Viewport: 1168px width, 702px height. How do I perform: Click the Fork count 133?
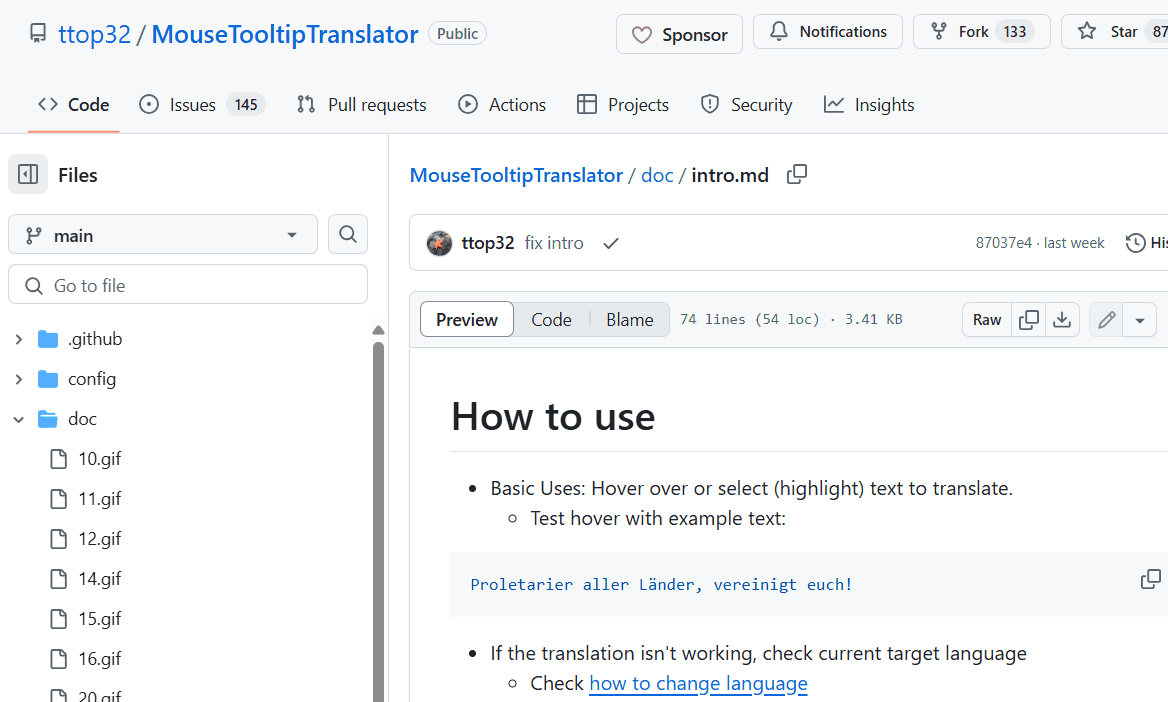[x=1015, y=31]
